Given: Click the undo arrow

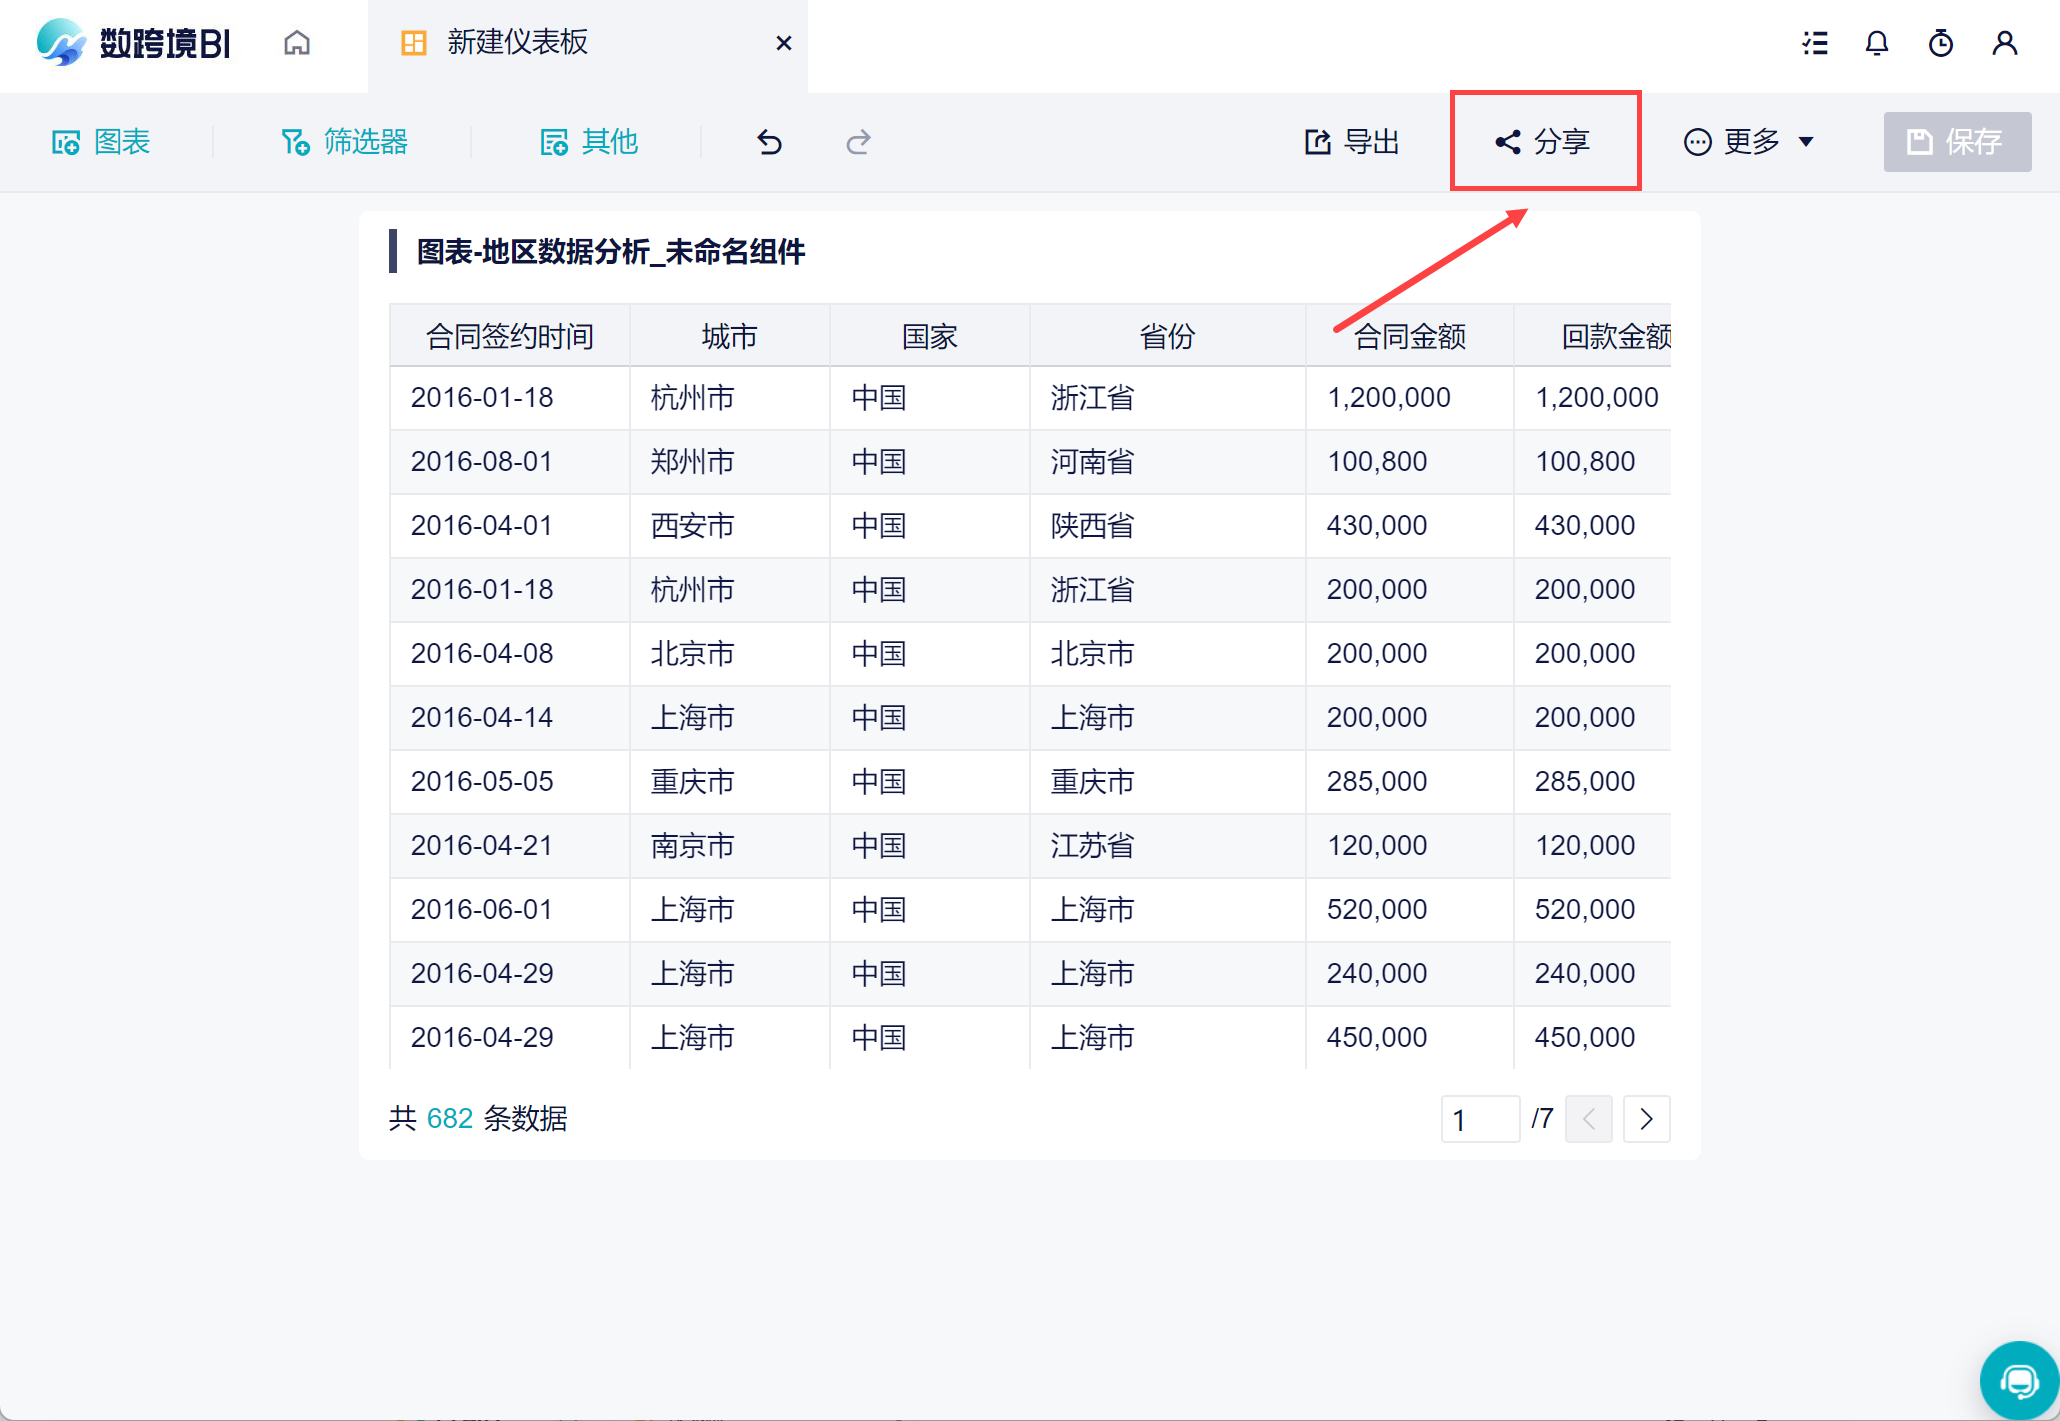Looking at the screenshot, I should coord(769,142).
